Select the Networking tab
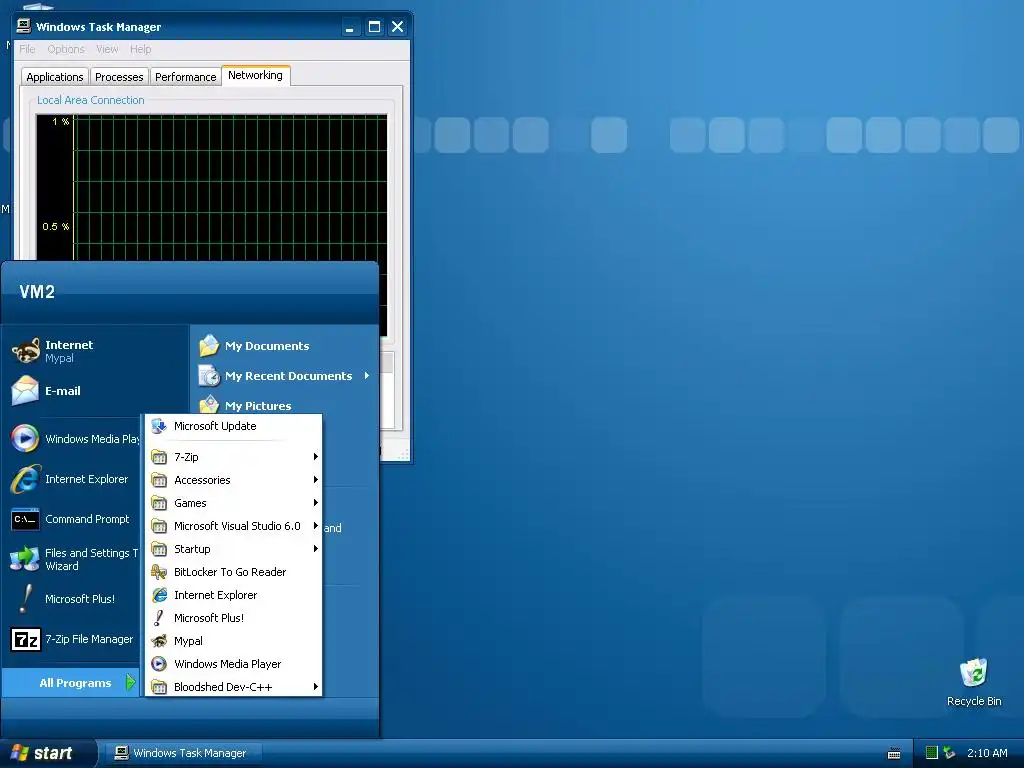The height and width of the screenshot is (768, 1024). point(255,75)
